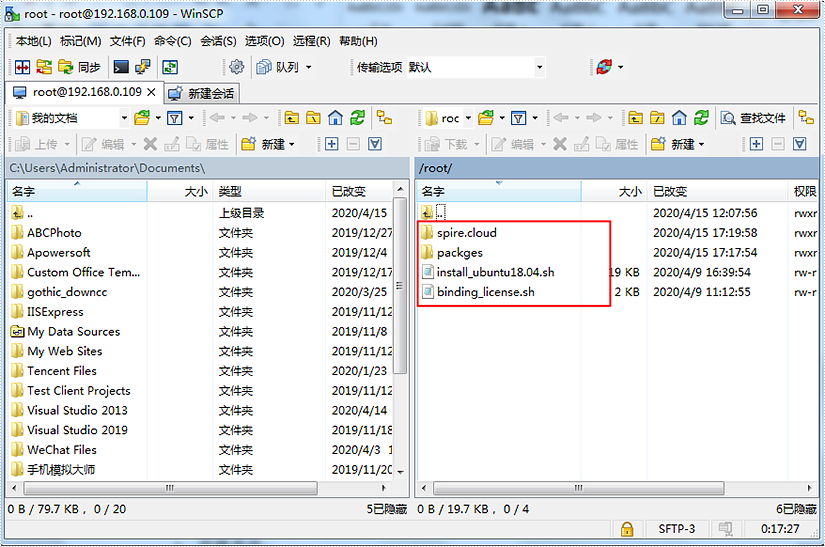
Task: Sort the remote panel by the 已改变 column
Action: click(718, 191)
